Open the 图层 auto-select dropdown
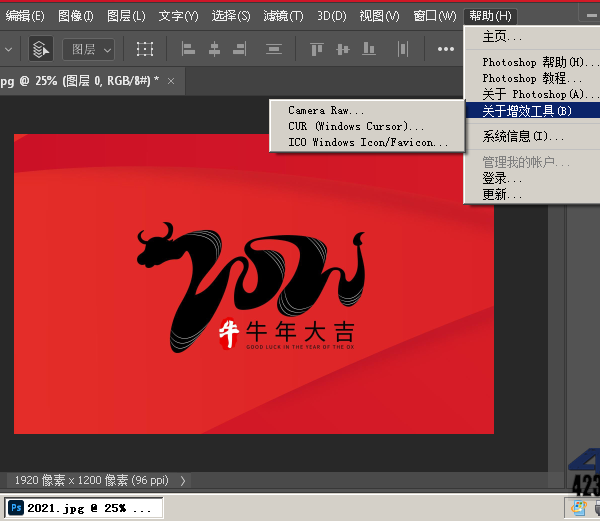This screenshot has height=521, width=600. tap(89, 49)
